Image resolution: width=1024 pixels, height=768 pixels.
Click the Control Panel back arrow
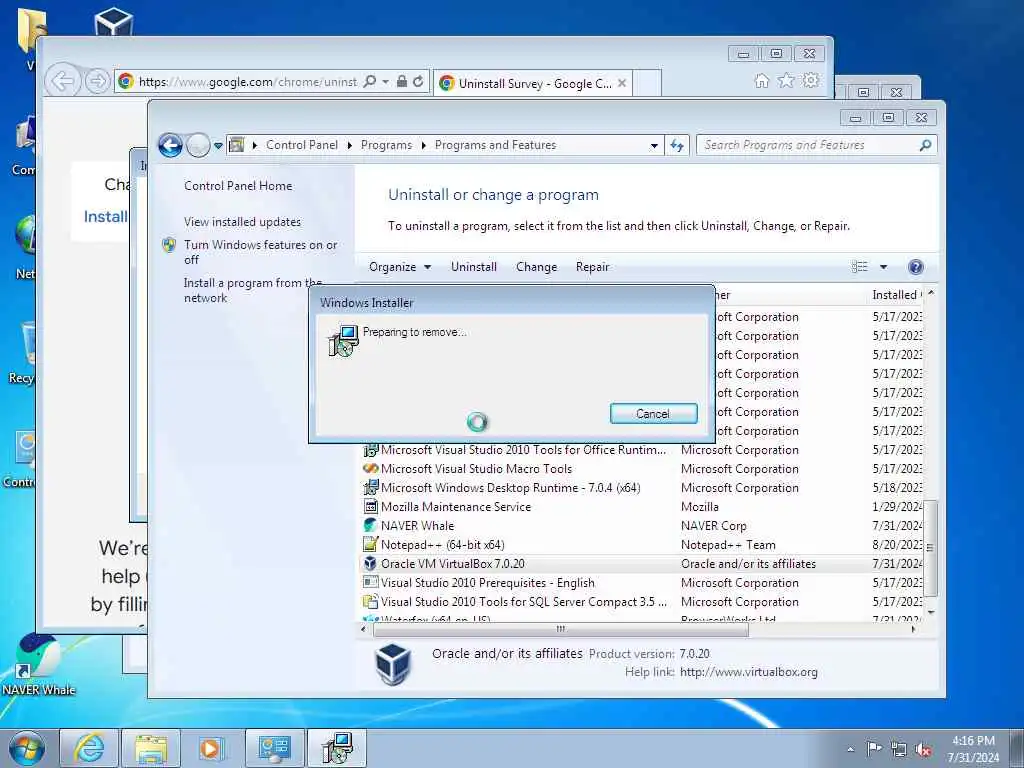click(x=170, y=145)
